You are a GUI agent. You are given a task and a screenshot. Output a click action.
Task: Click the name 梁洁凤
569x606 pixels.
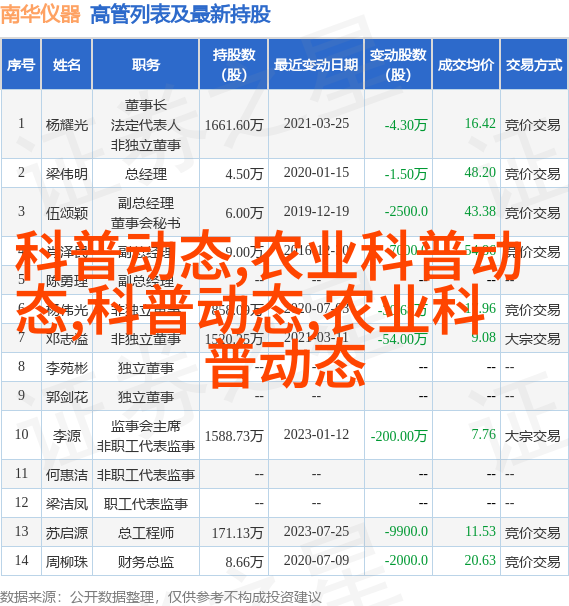click(x=67, y=504)
